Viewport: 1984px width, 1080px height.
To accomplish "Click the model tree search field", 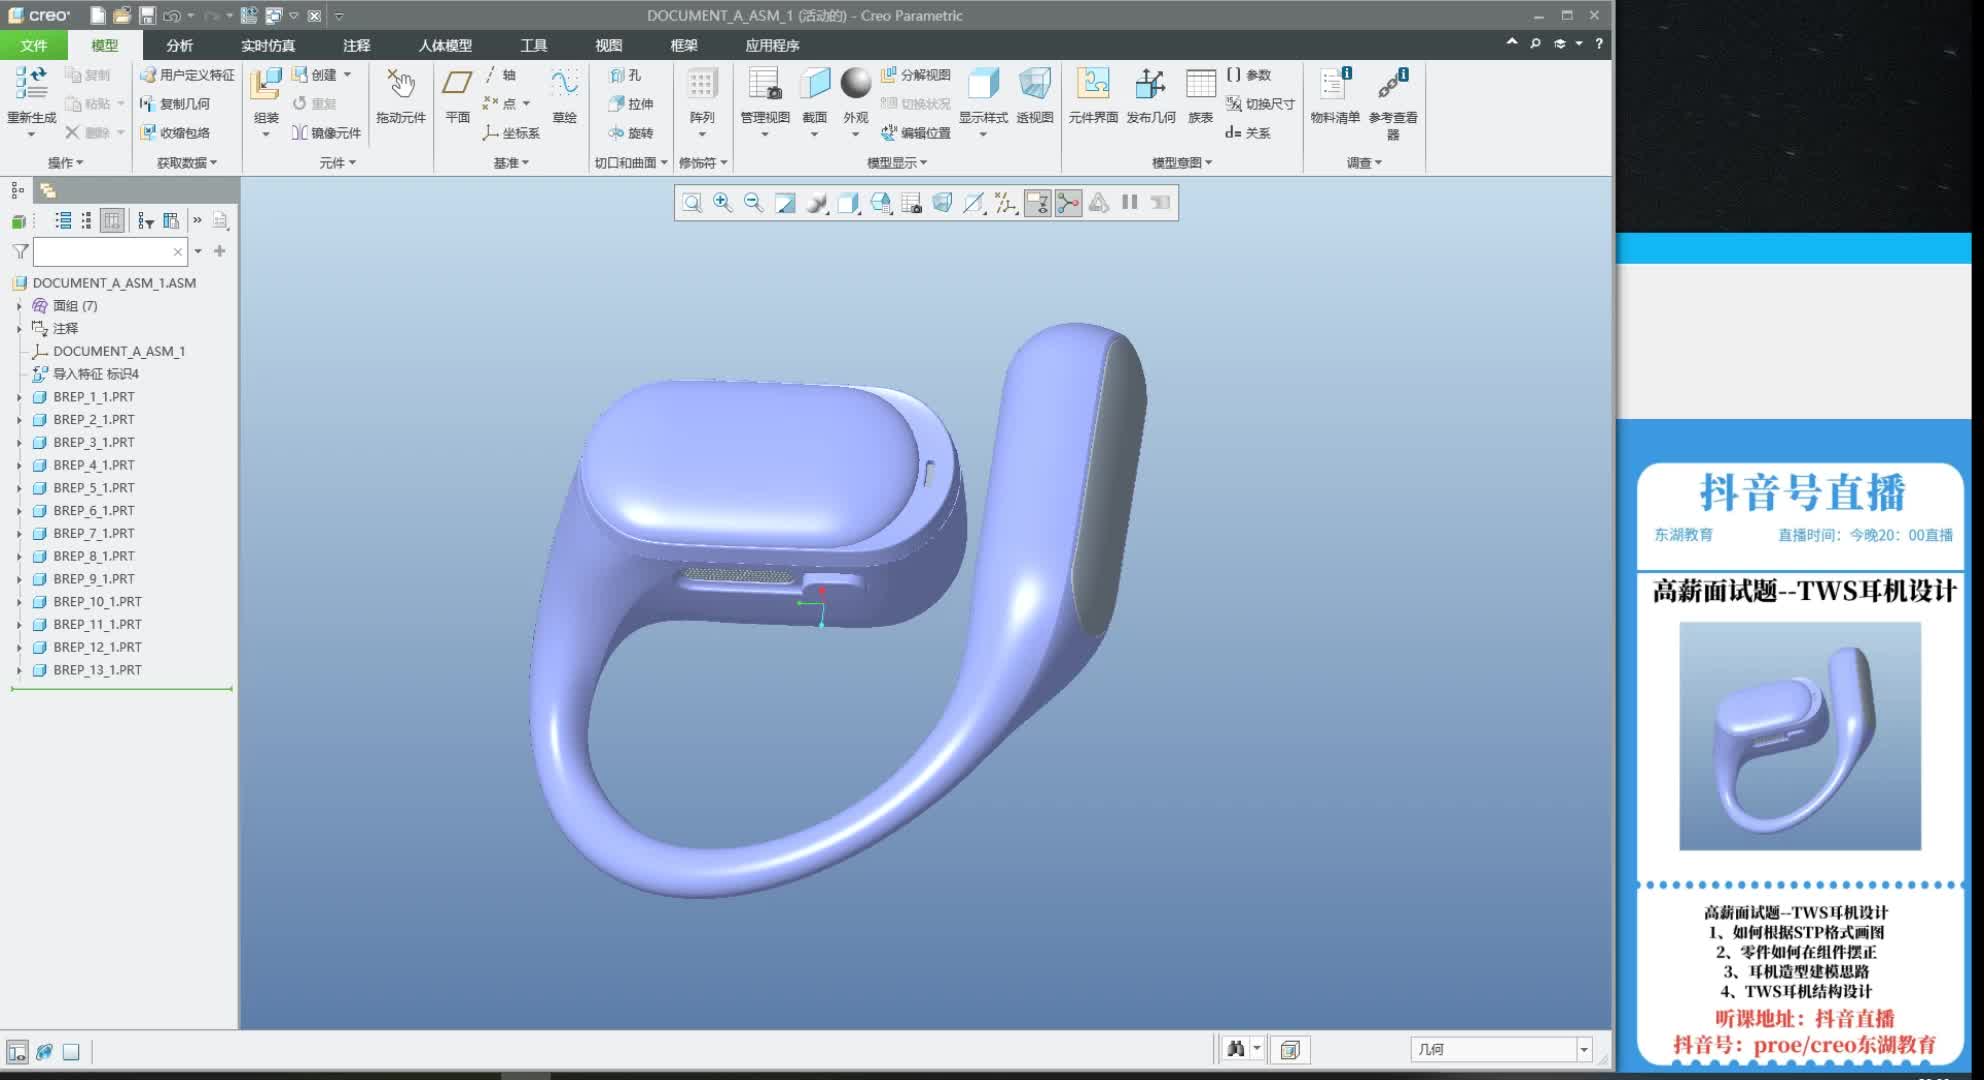I will coord(103,252).
